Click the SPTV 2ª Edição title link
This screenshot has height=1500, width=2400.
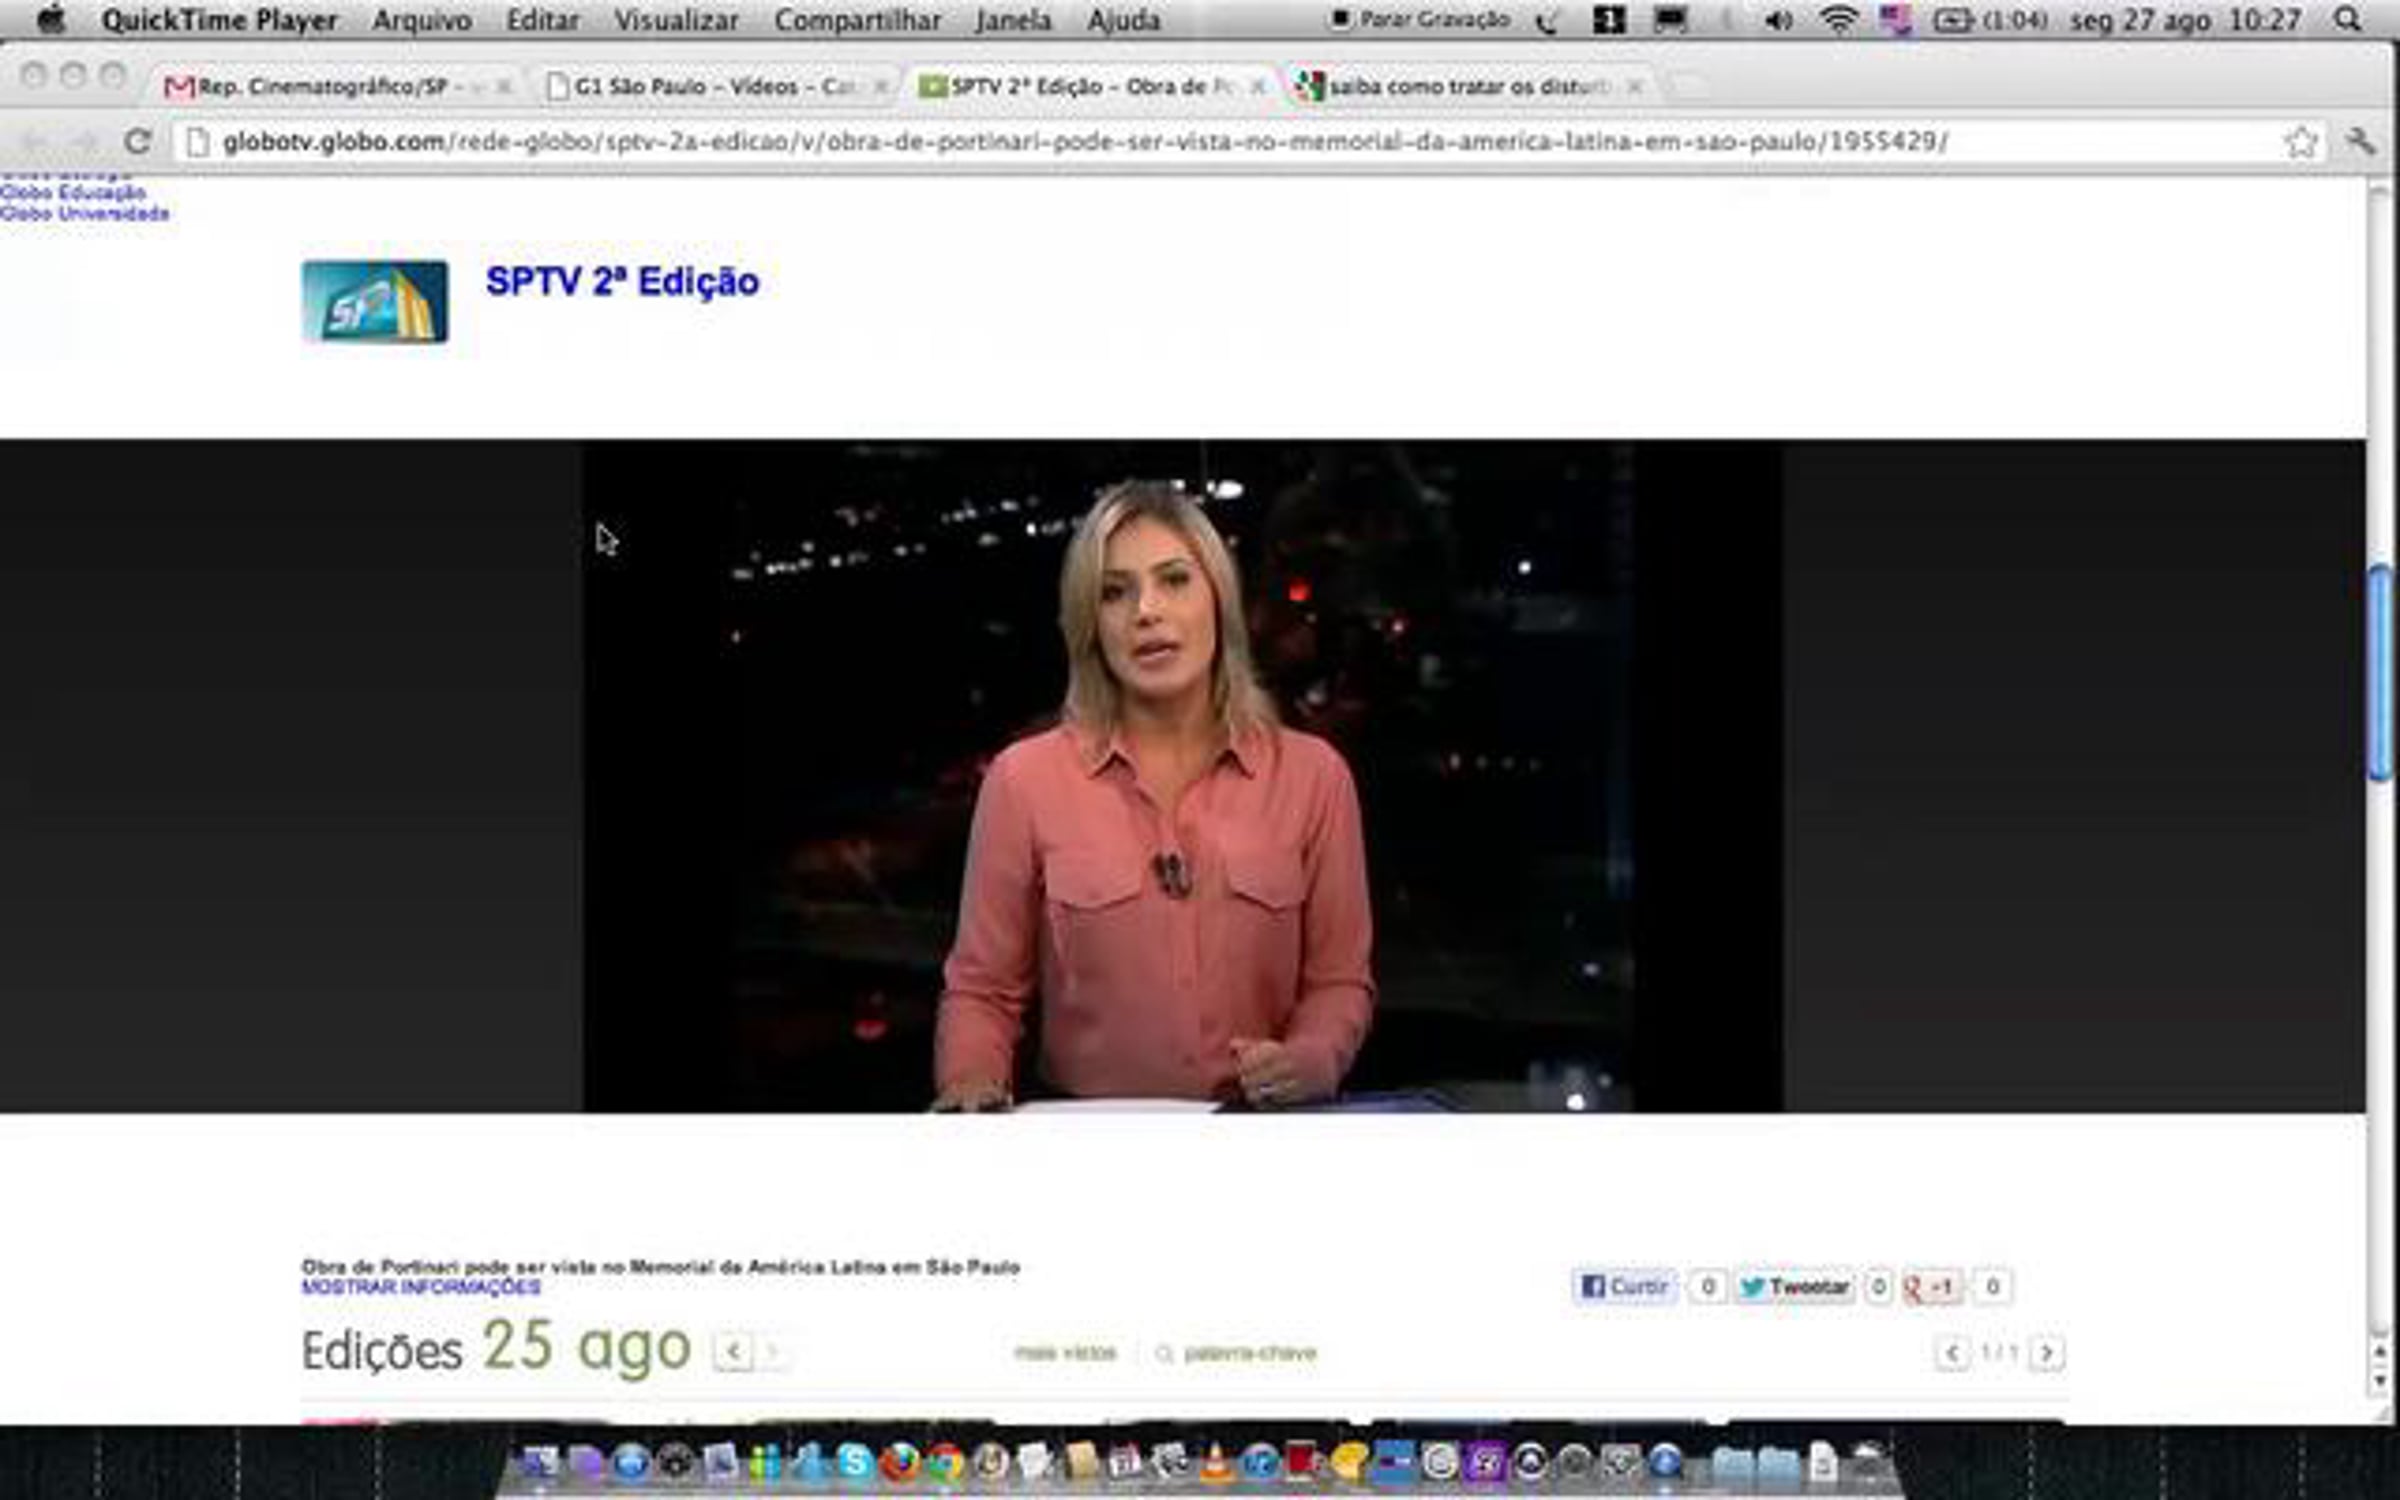622,282
